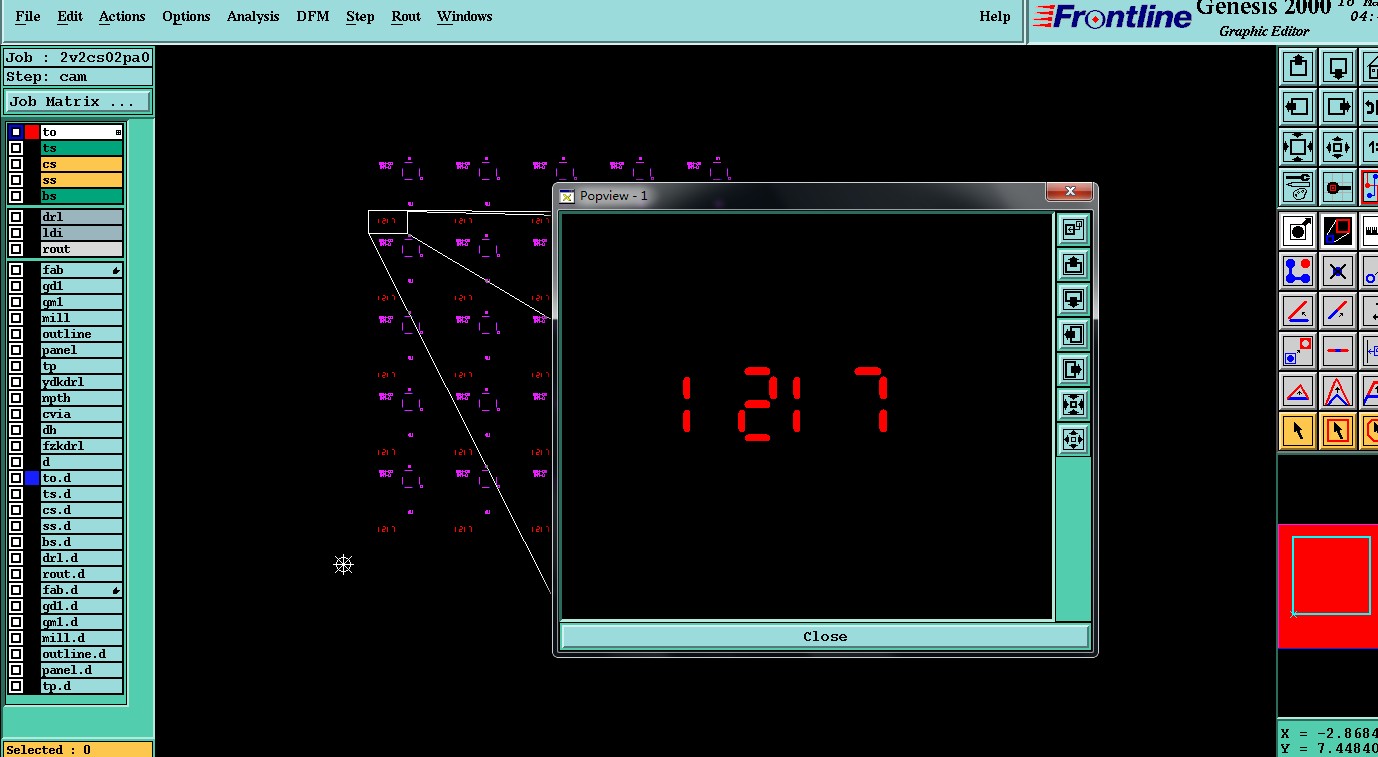Toggle checkbox for the outline layer
Viewport: 1378px width, 757px height.
pyautogui.click(x=16, y=334)
